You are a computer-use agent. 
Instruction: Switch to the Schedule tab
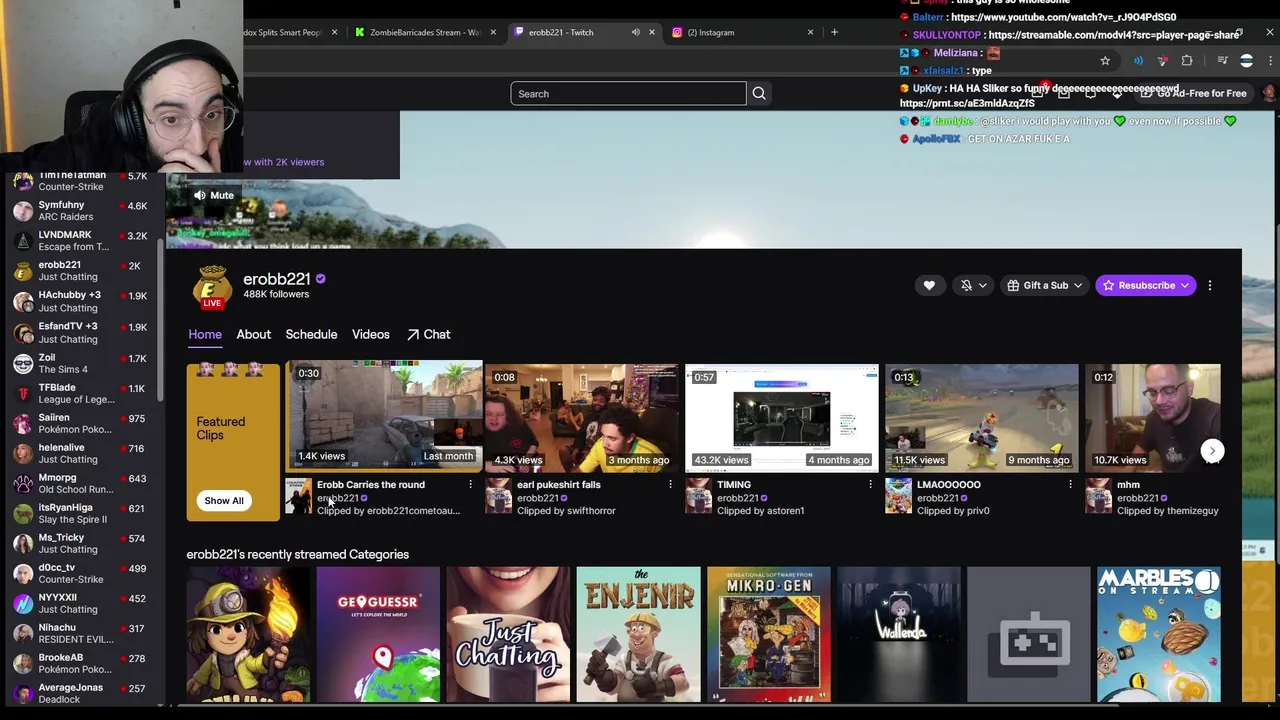311,334
